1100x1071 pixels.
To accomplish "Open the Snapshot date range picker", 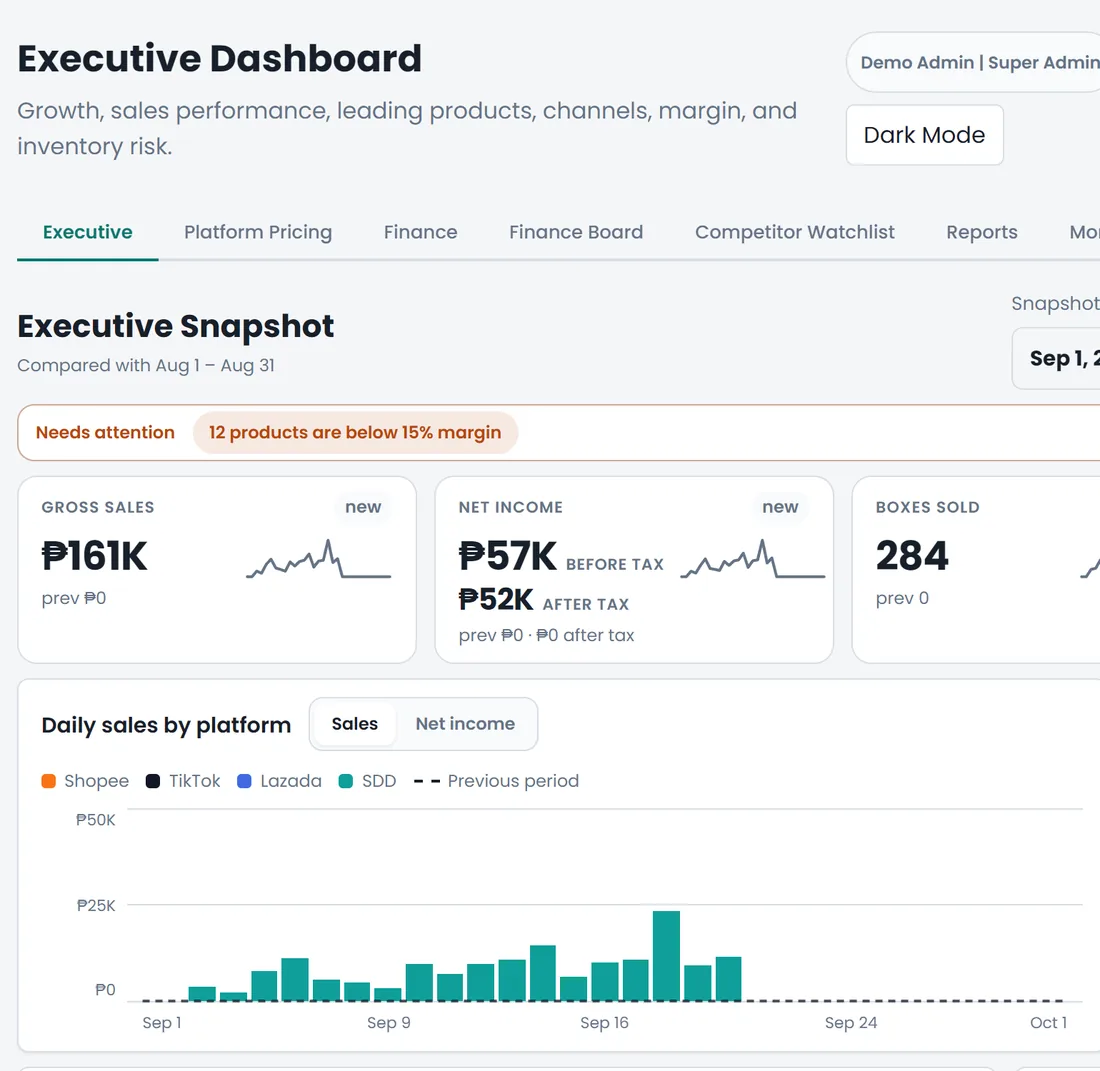I will (x=1057, y=358).
